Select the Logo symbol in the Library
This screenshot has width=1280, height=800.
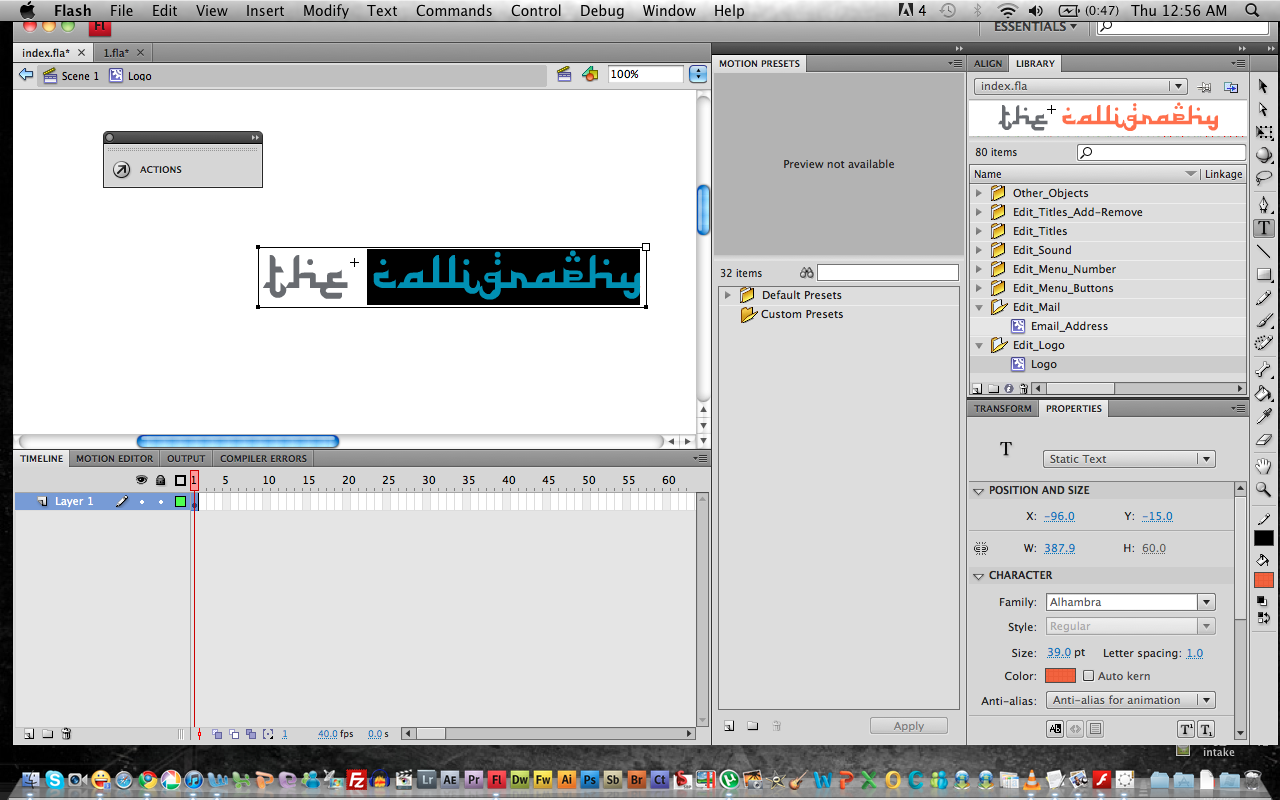[x=1043, y=364]
